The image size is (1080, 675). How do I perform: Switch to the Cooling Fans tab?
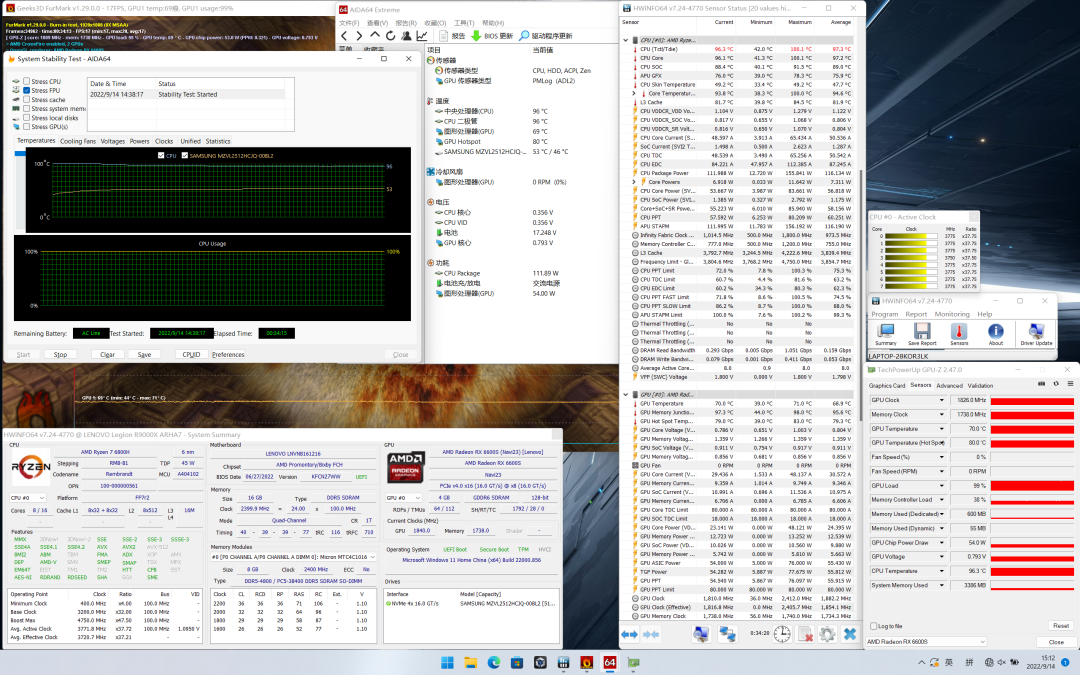pos(78,141)
